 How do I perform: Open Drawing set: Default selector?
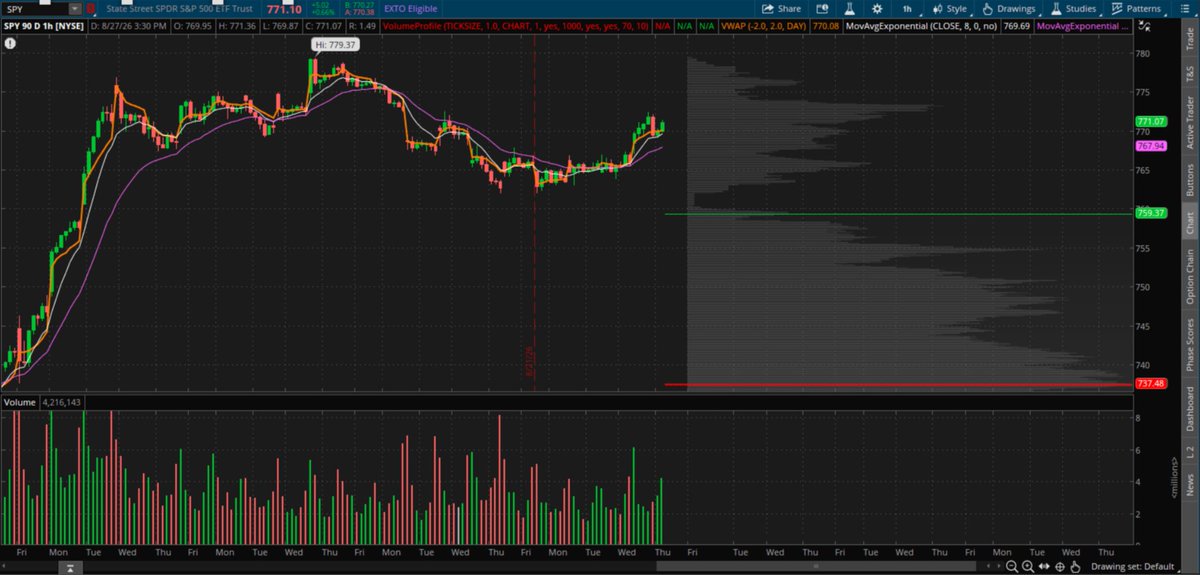coord(1132,566)
